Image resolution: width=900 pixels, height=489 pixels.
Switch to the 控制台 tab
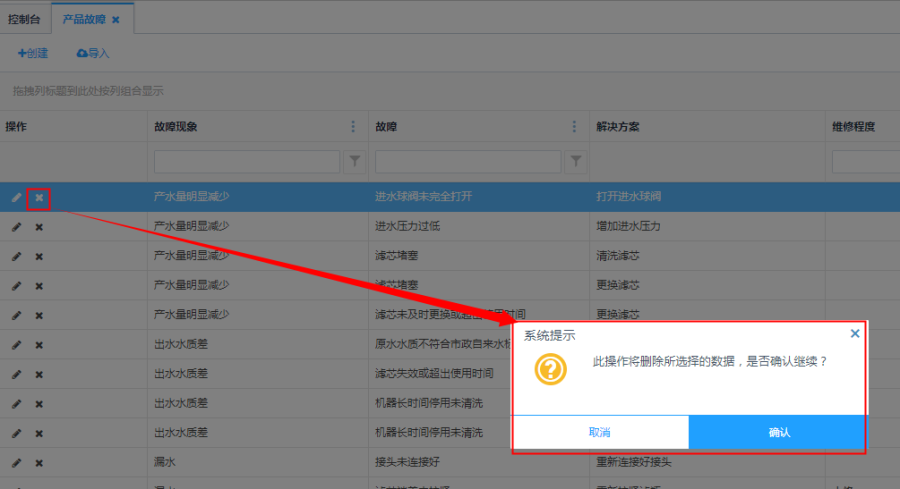coord(24,20)
